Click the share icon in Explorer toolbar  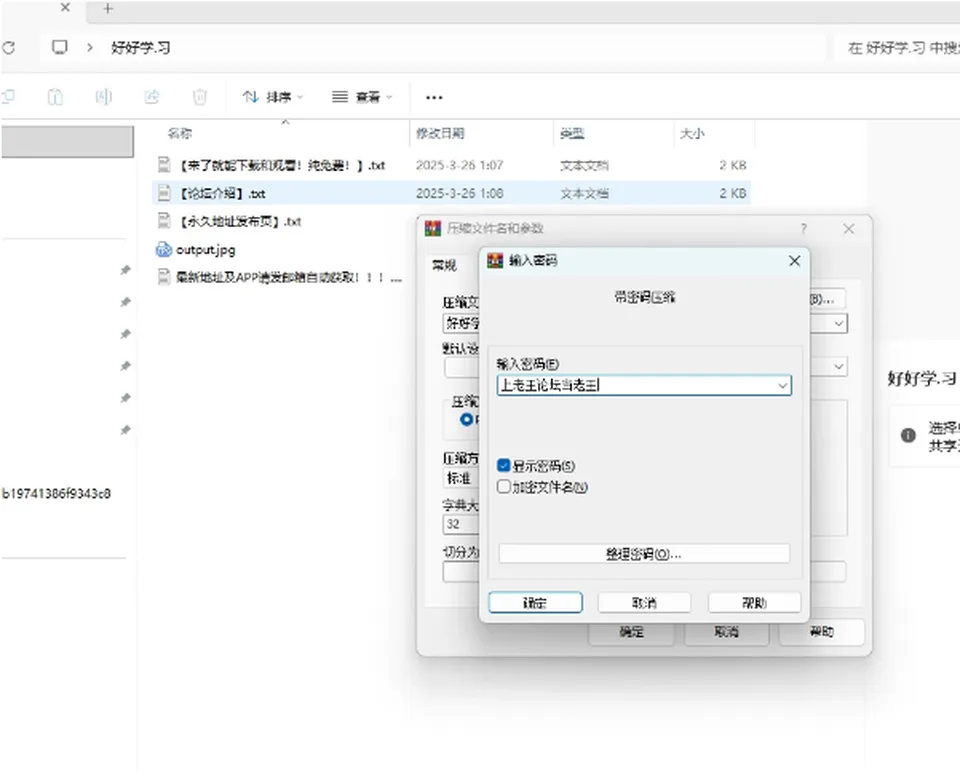click(x=152, y=97)
